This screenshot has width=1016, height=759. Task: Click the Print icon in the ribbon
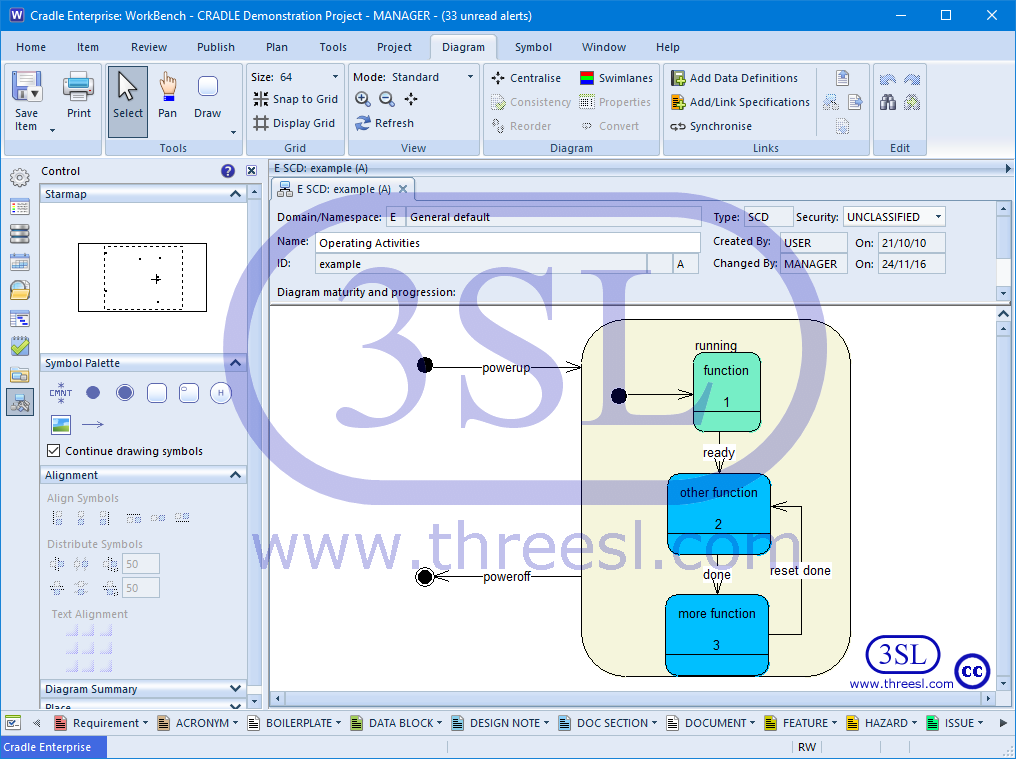tap(78, 86)
